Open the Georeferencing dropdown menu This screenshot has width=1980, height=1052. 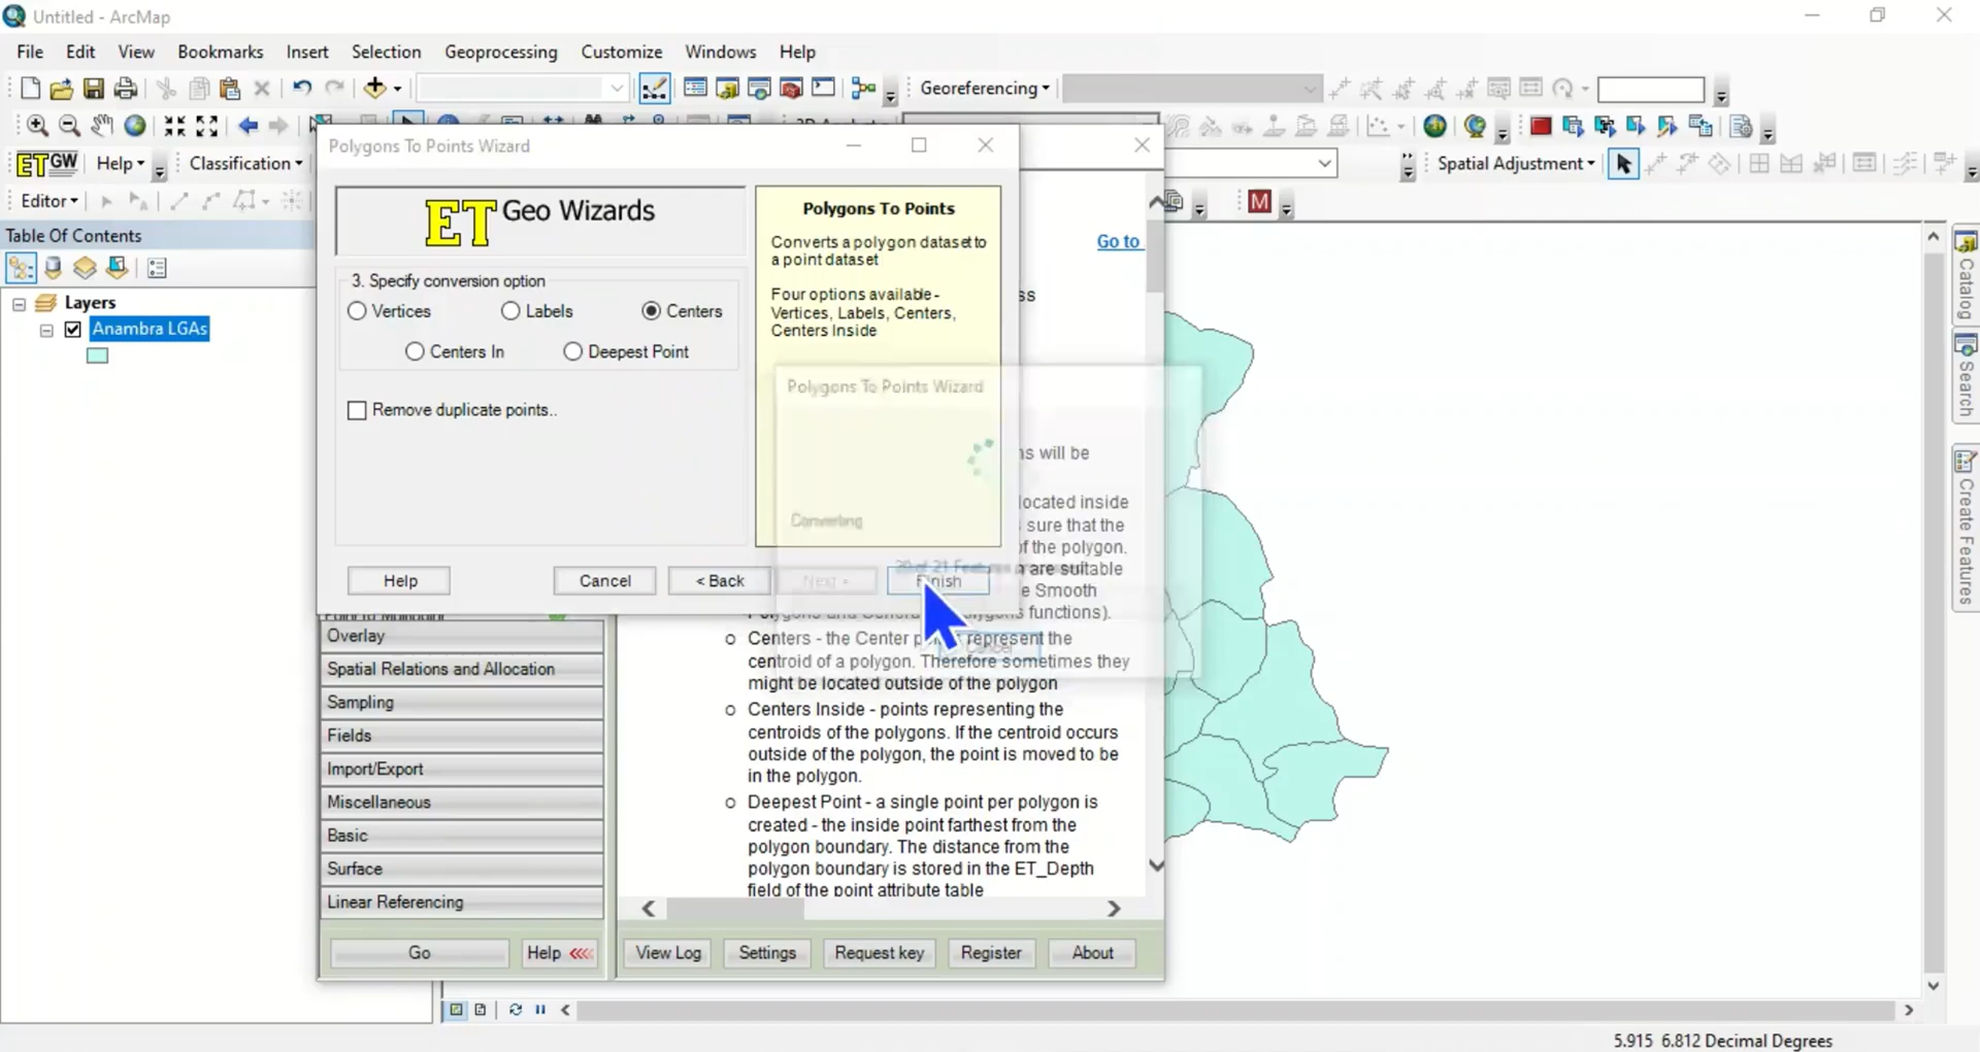(985, 88)
